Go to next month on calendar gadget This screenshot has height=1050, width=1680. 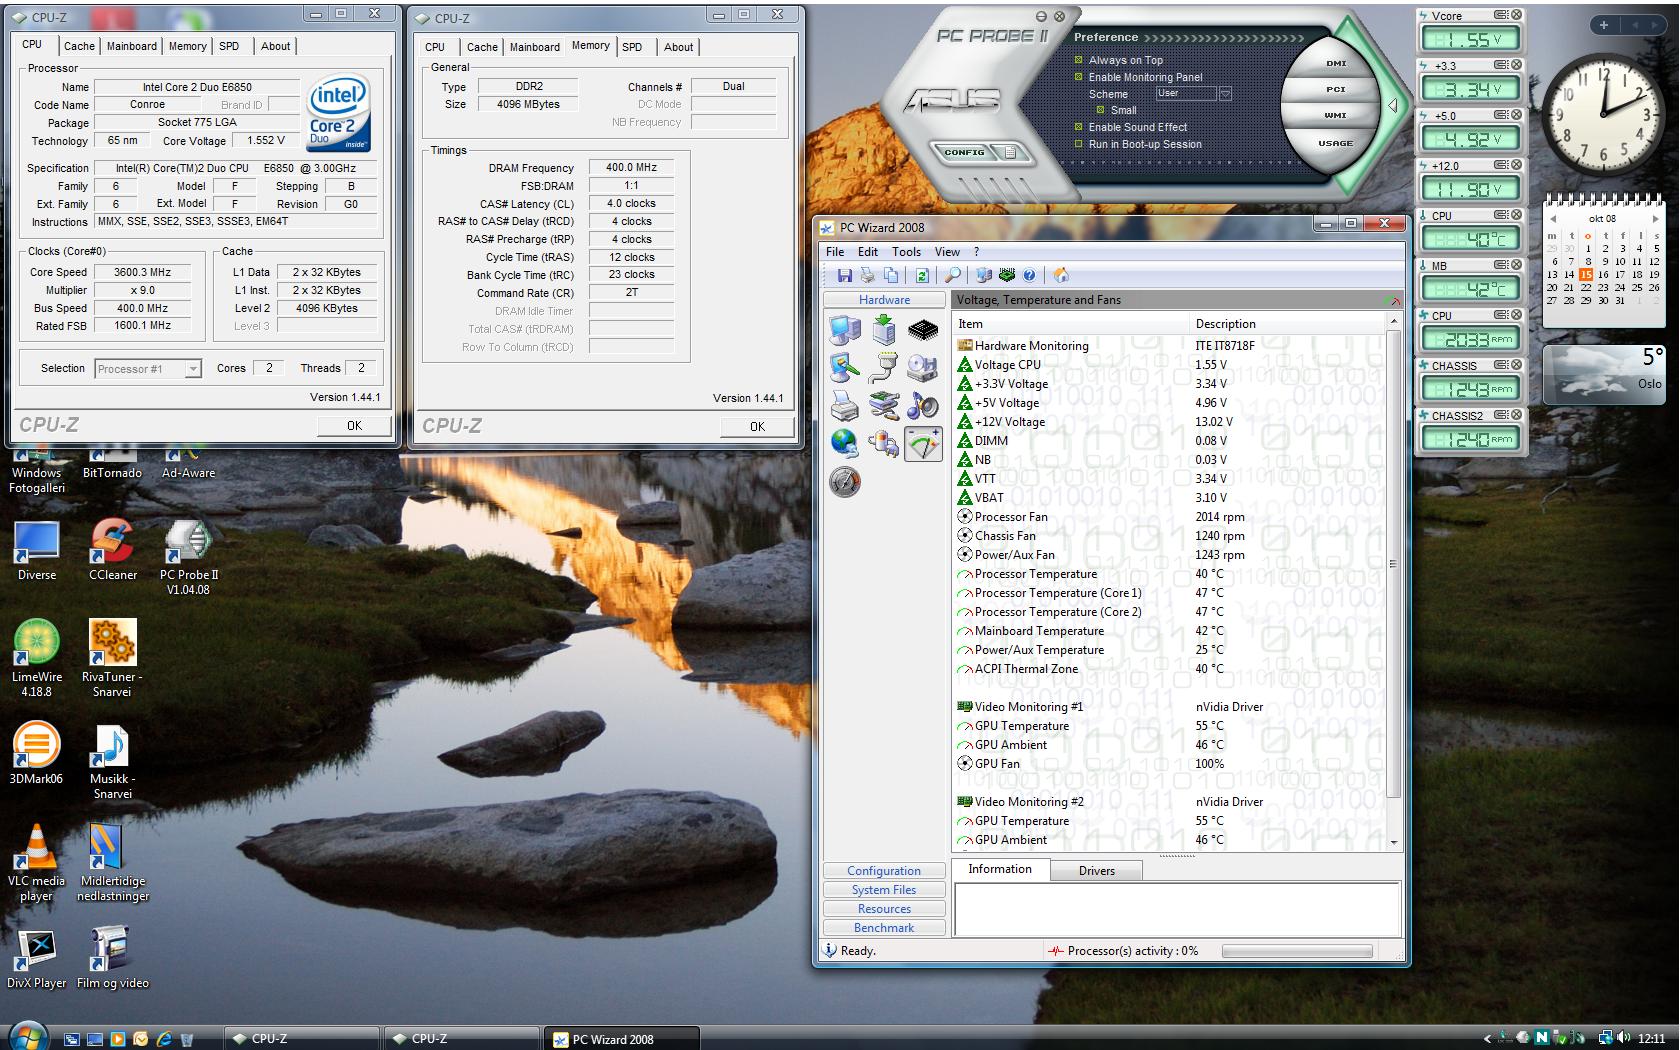(1655, 218)
